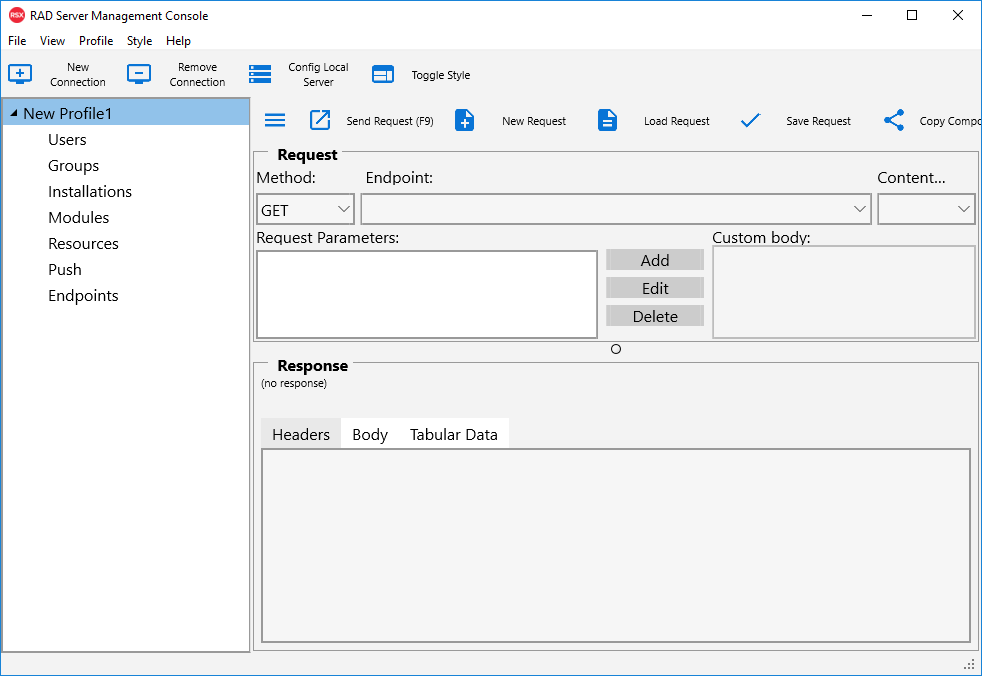The image size is (982, 676).
Task: Open the hamburger menu icon
Action: pos(275,120)
